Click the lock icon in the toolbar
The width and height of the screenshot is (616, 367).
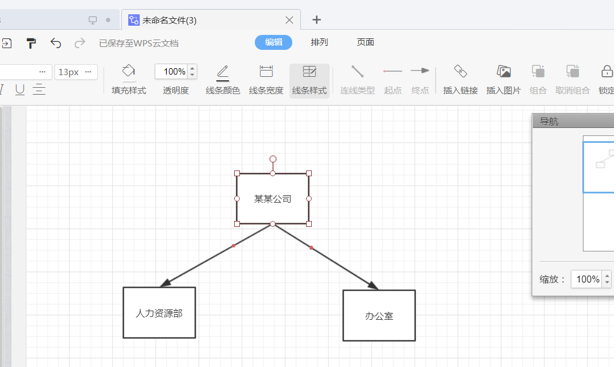pos(607,72)
